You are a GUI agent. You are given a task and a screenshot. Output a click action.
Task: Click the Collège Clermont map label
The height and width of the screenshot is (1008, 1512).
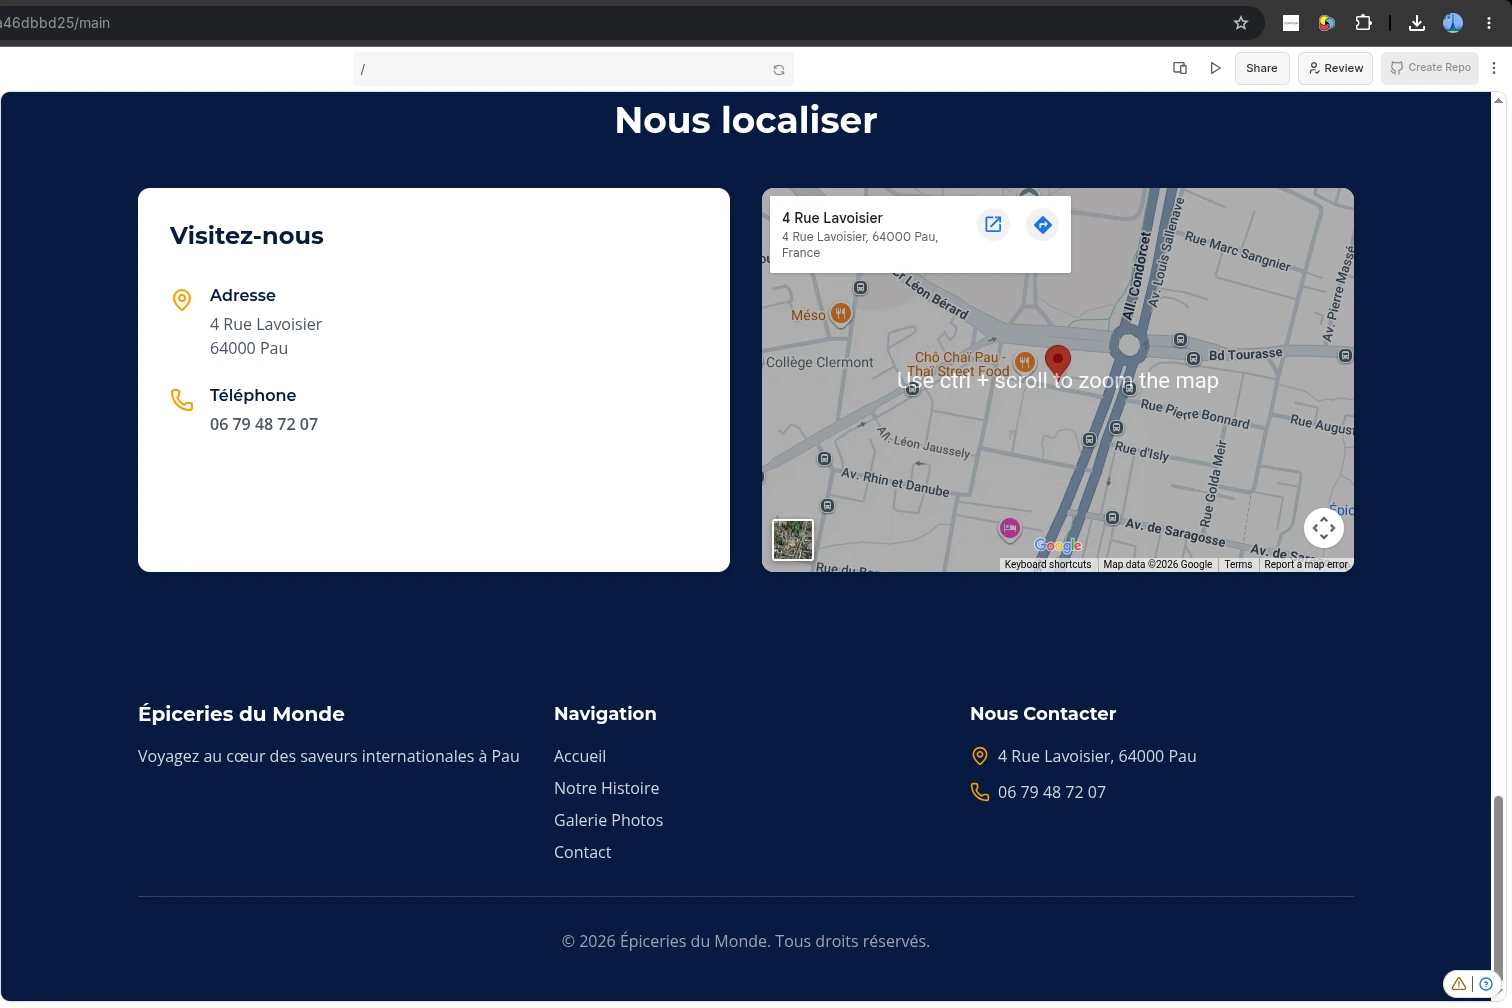click(820, 362)
